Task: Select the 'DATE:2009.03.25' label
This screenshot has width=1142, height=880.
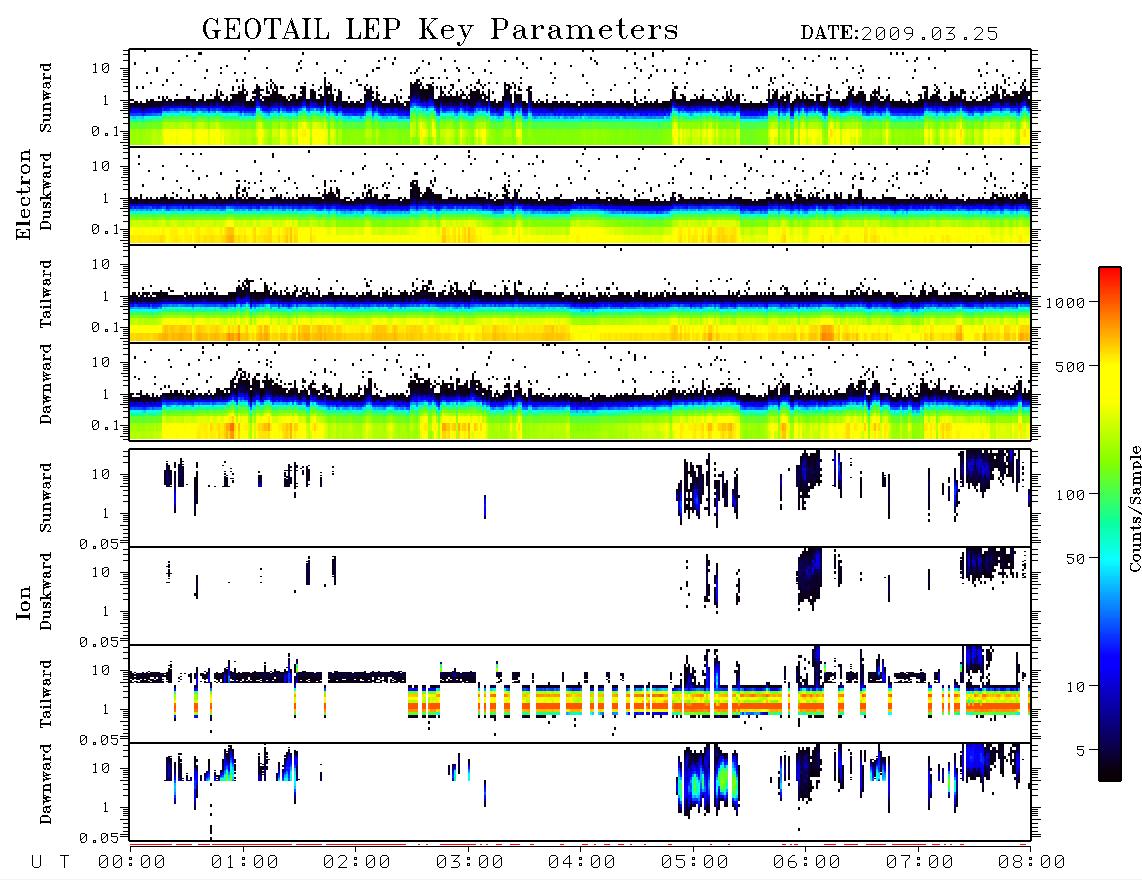Action: [x=899, y=34]
